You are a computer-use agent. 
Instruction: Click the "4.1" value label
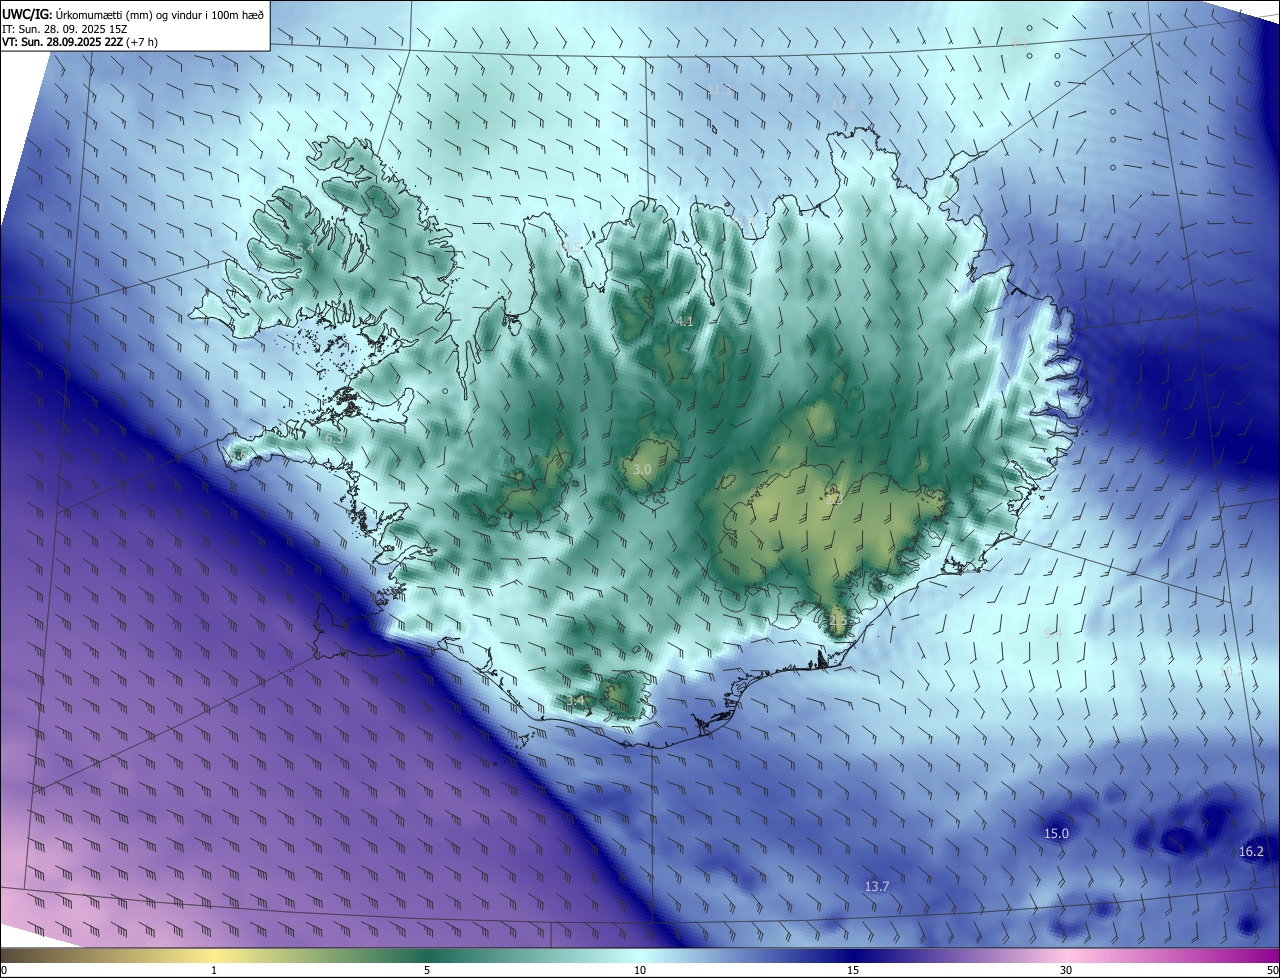click(x=685, y=321)
